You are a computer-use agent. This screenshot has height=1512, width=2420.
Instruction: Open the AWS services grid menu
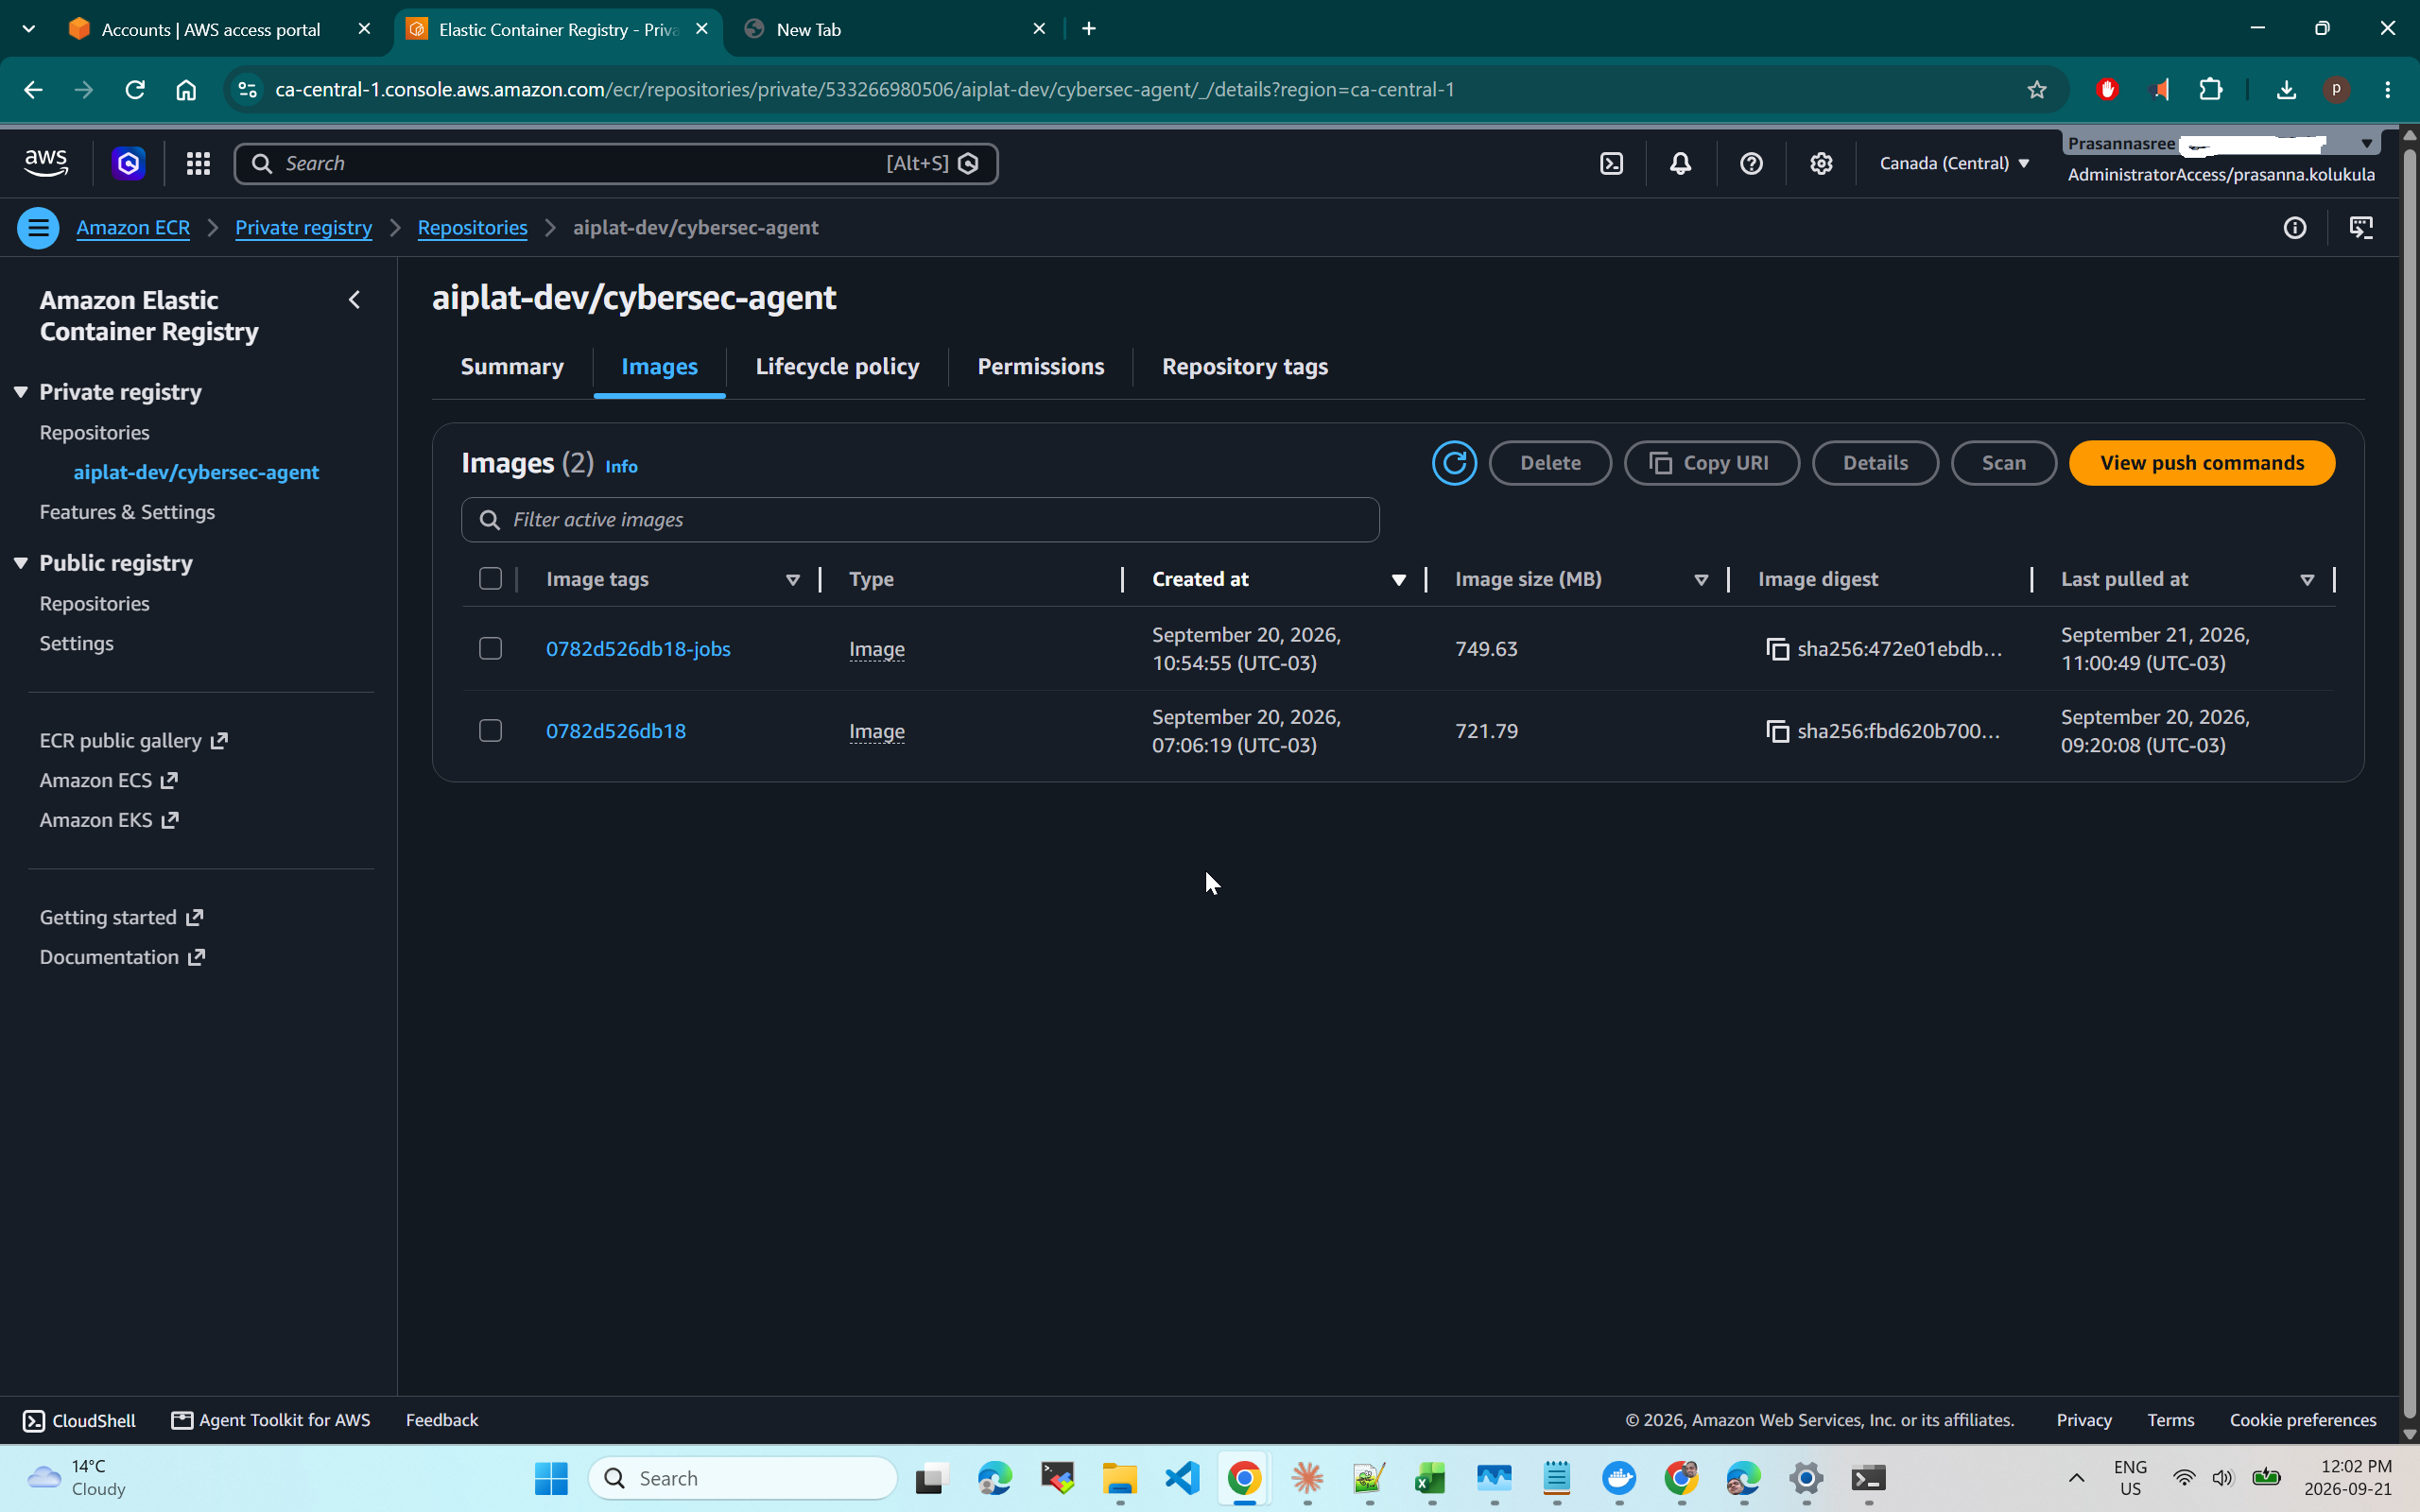coord(198,163)
